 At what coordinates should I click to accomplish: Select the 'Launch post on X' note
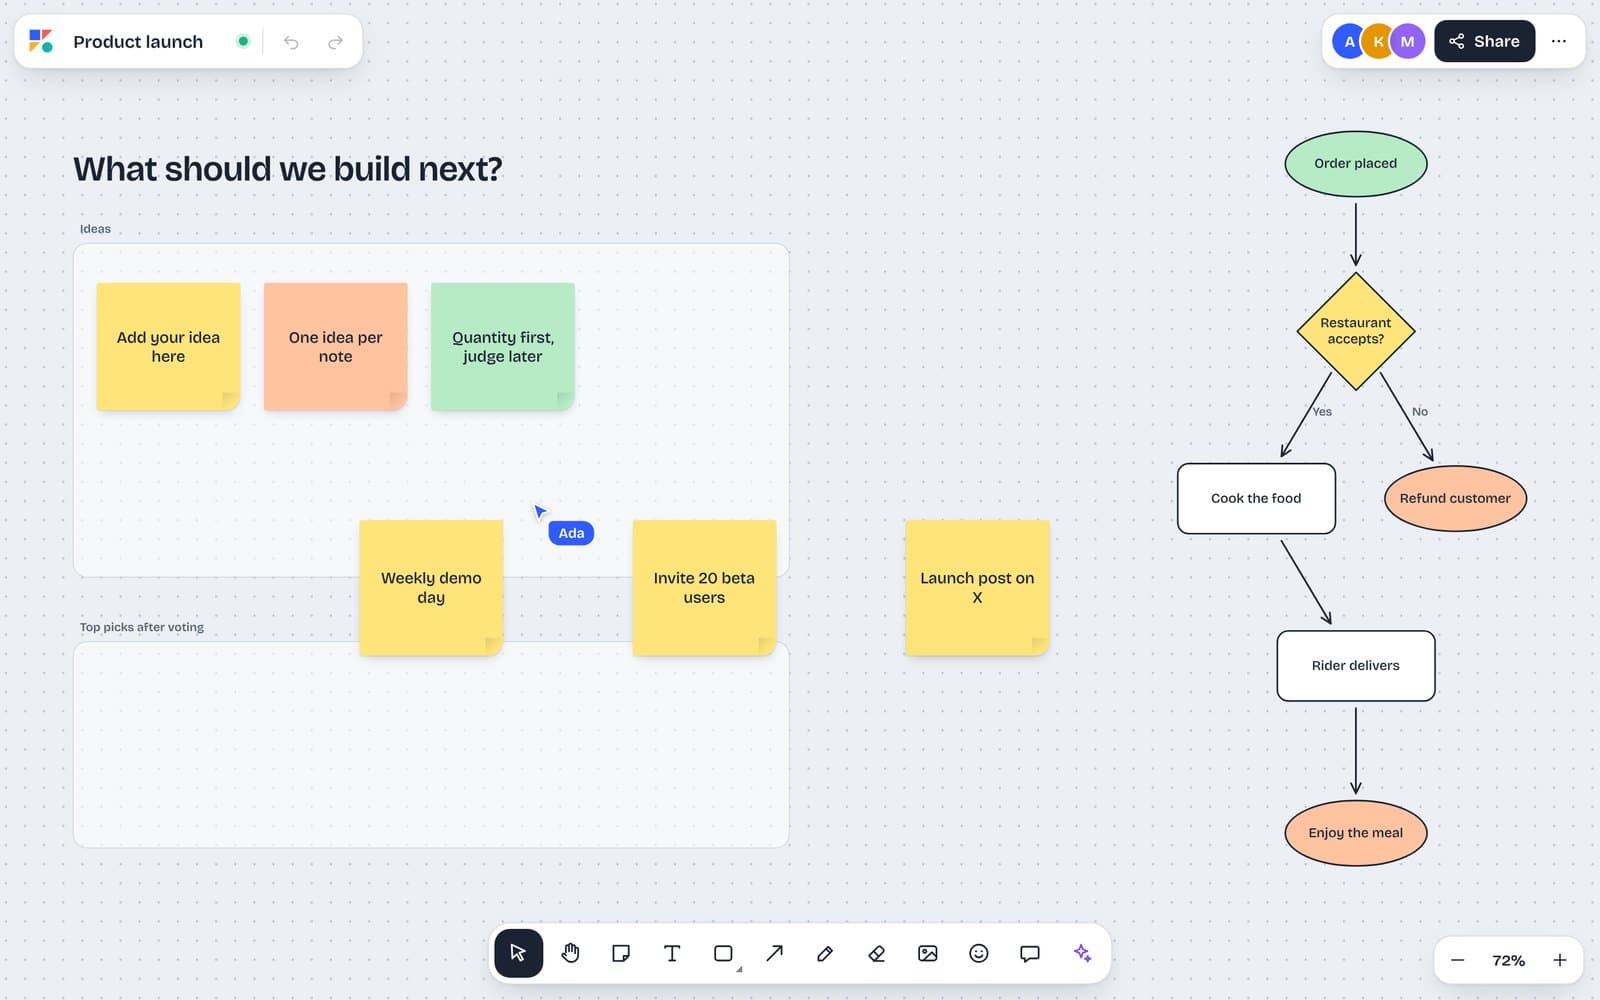pos(977,588)
